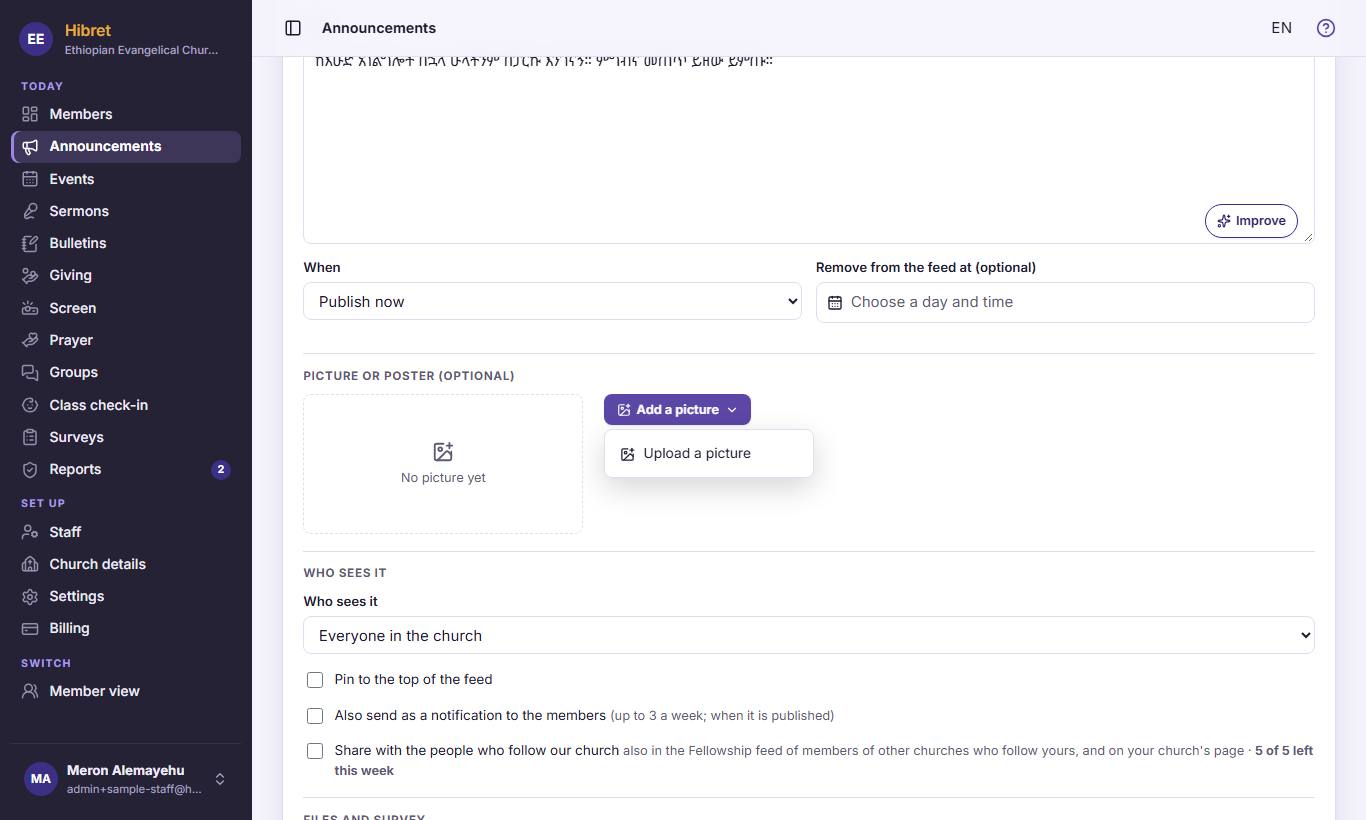1366x820 pixels.
Task: Click the Improve button
Action: 1251,221
